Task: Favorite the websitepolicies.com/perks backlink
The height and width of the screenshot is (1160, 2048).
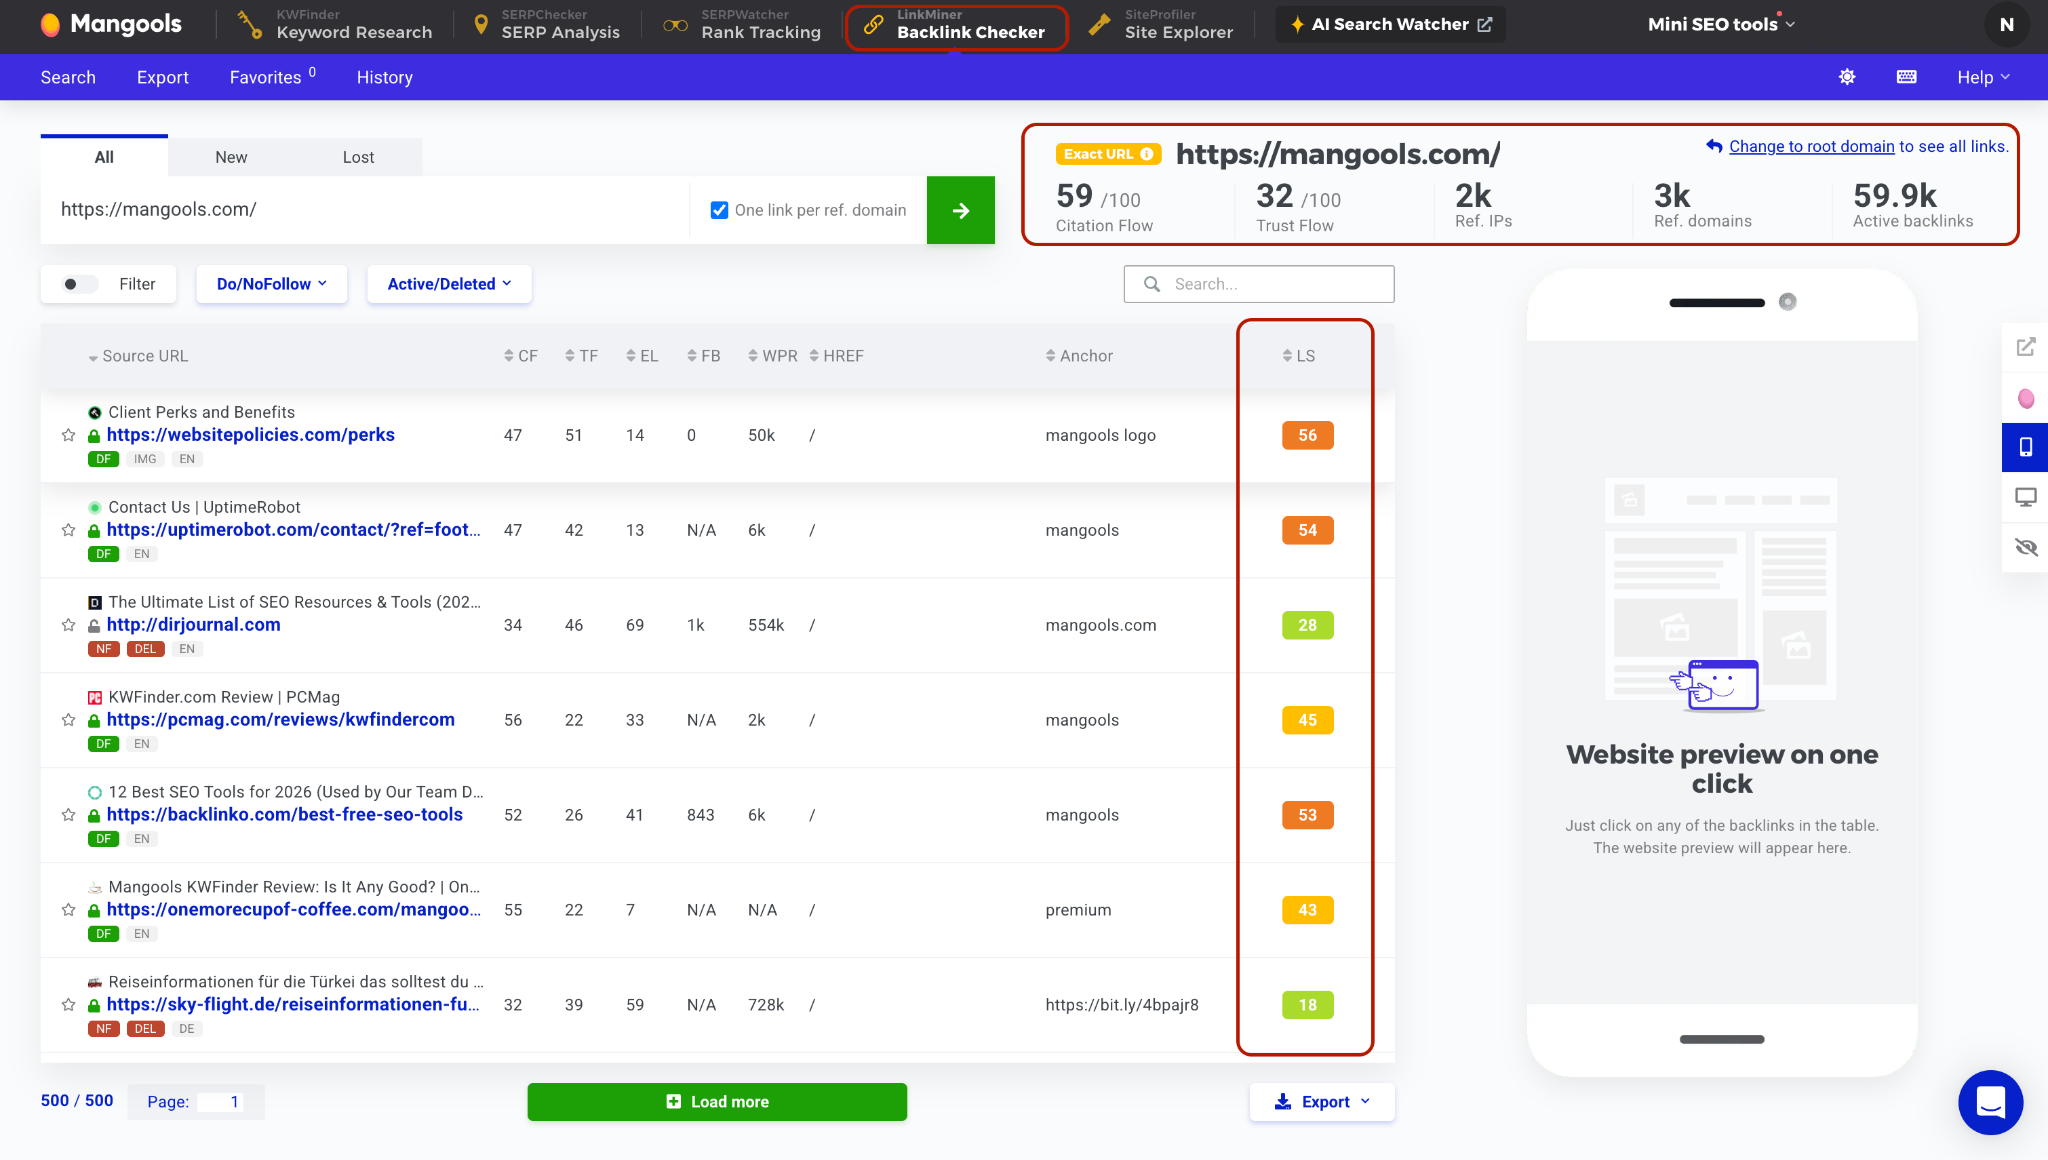Action: [68, 435]
